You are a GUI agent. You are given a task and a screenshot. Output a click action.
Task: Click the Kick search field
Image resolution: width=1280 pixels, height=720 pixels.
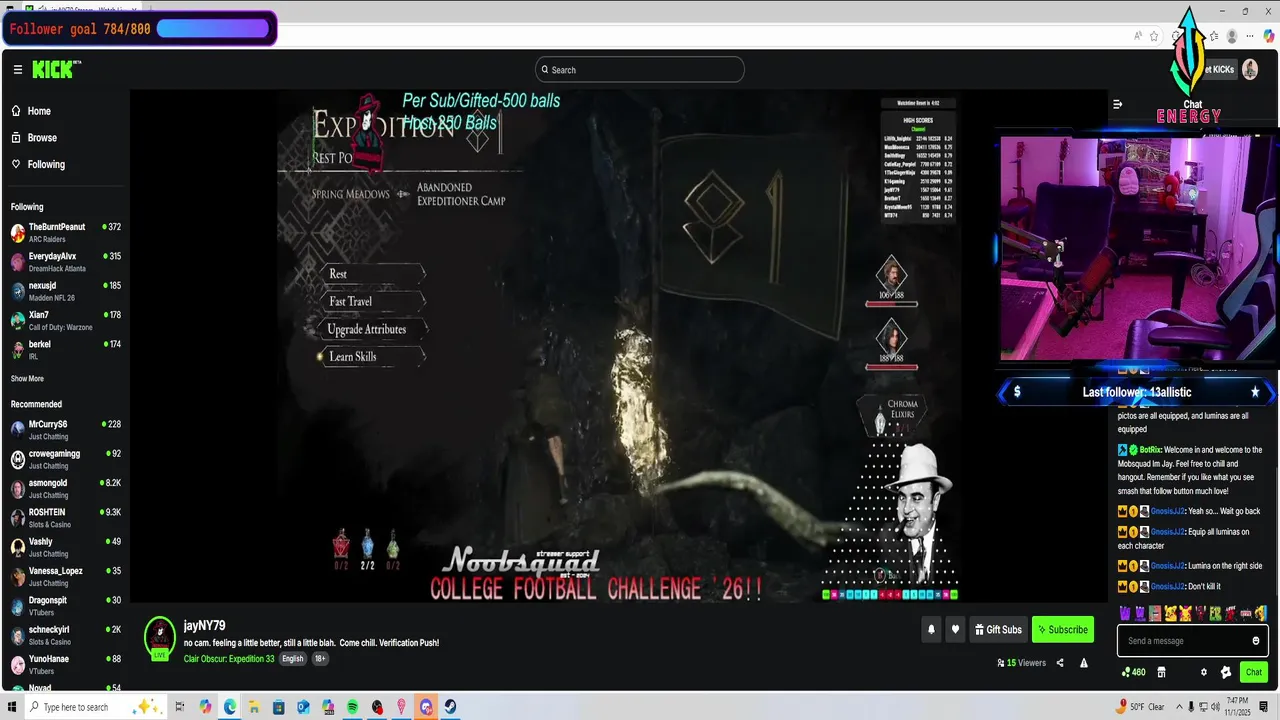pyautogui.click(x=640, y=70)
